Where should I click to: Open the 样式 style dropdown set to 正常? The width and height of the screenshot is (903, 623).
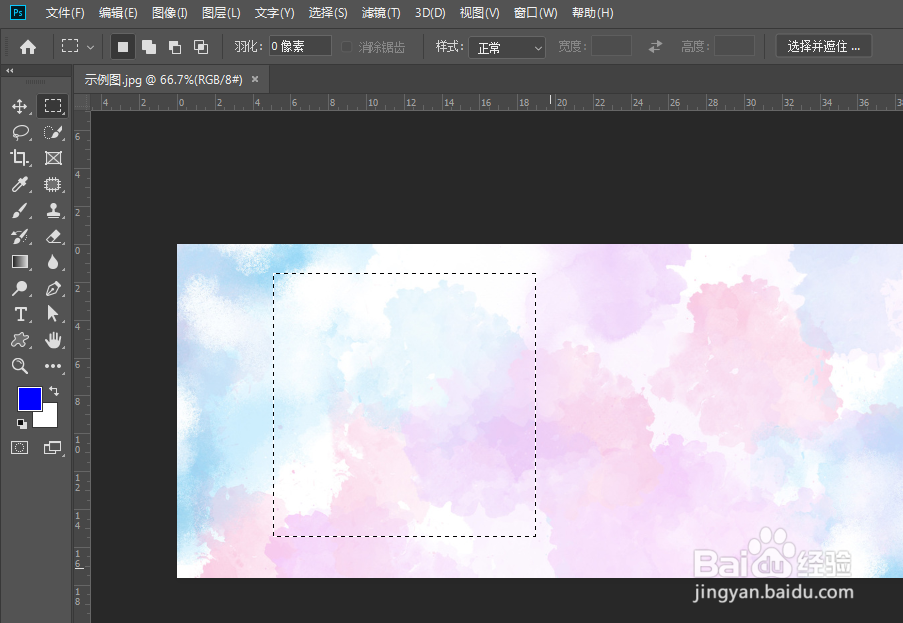(x=507, y=47)
